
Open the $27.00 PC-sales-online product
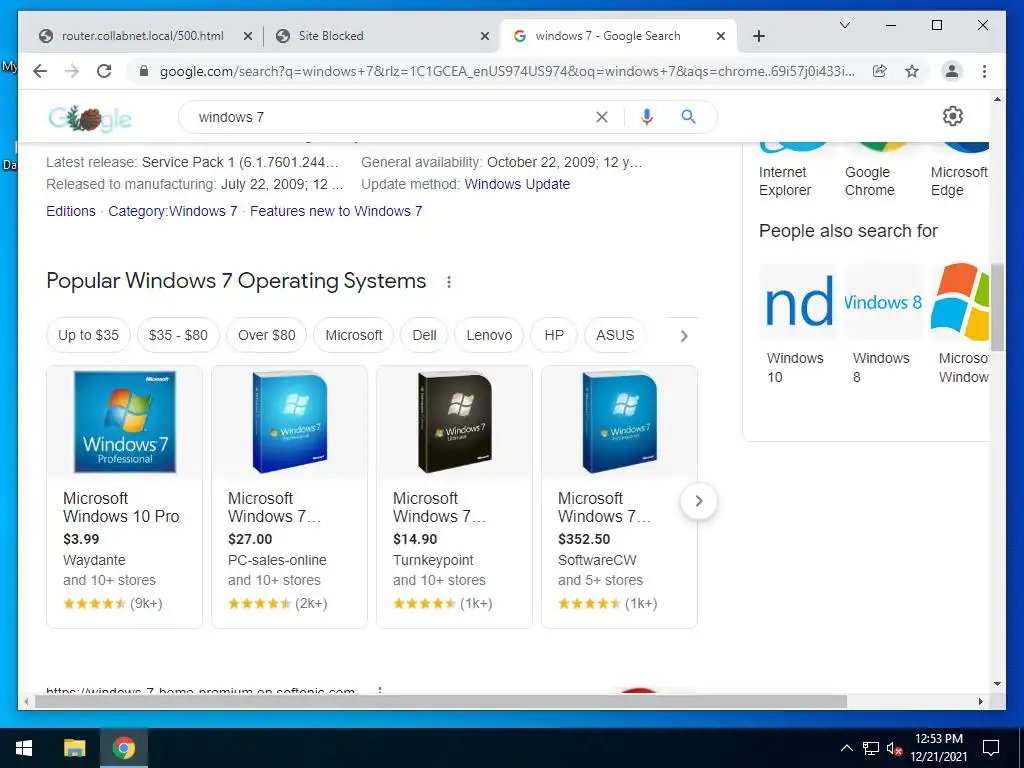(x=289, y=496)
